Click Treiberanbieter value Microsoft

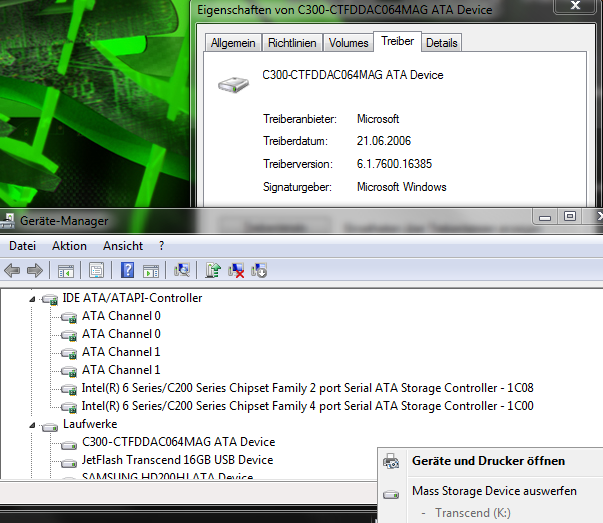[x=378, y=119]
